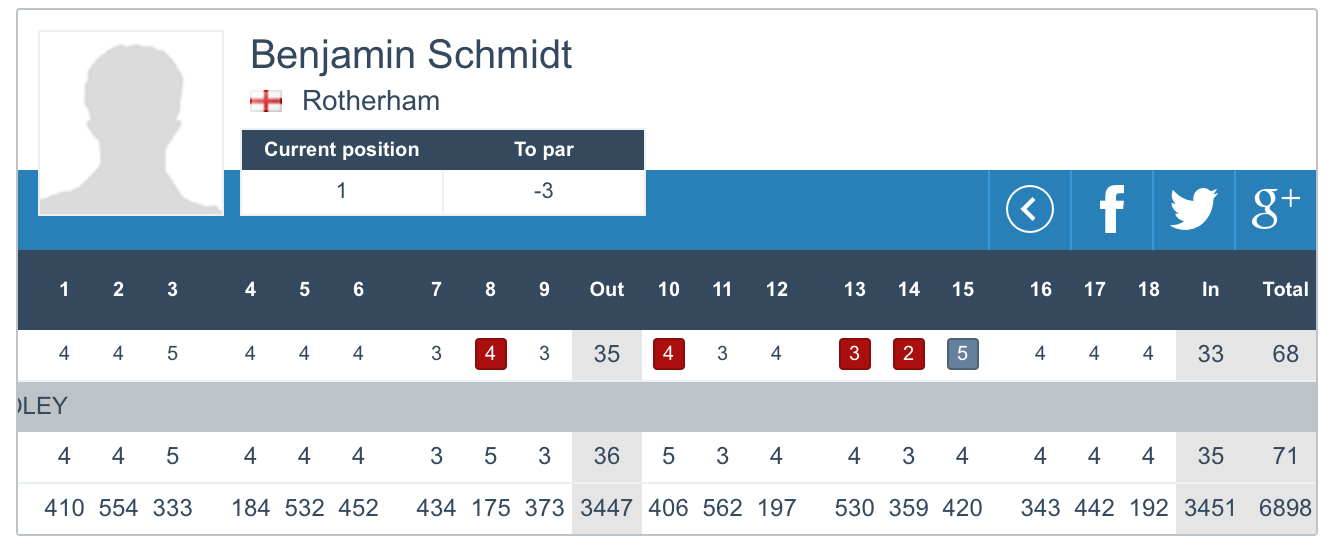
Task: Click the Benjamin Schmidt player name
Action: tap(411, 54)
